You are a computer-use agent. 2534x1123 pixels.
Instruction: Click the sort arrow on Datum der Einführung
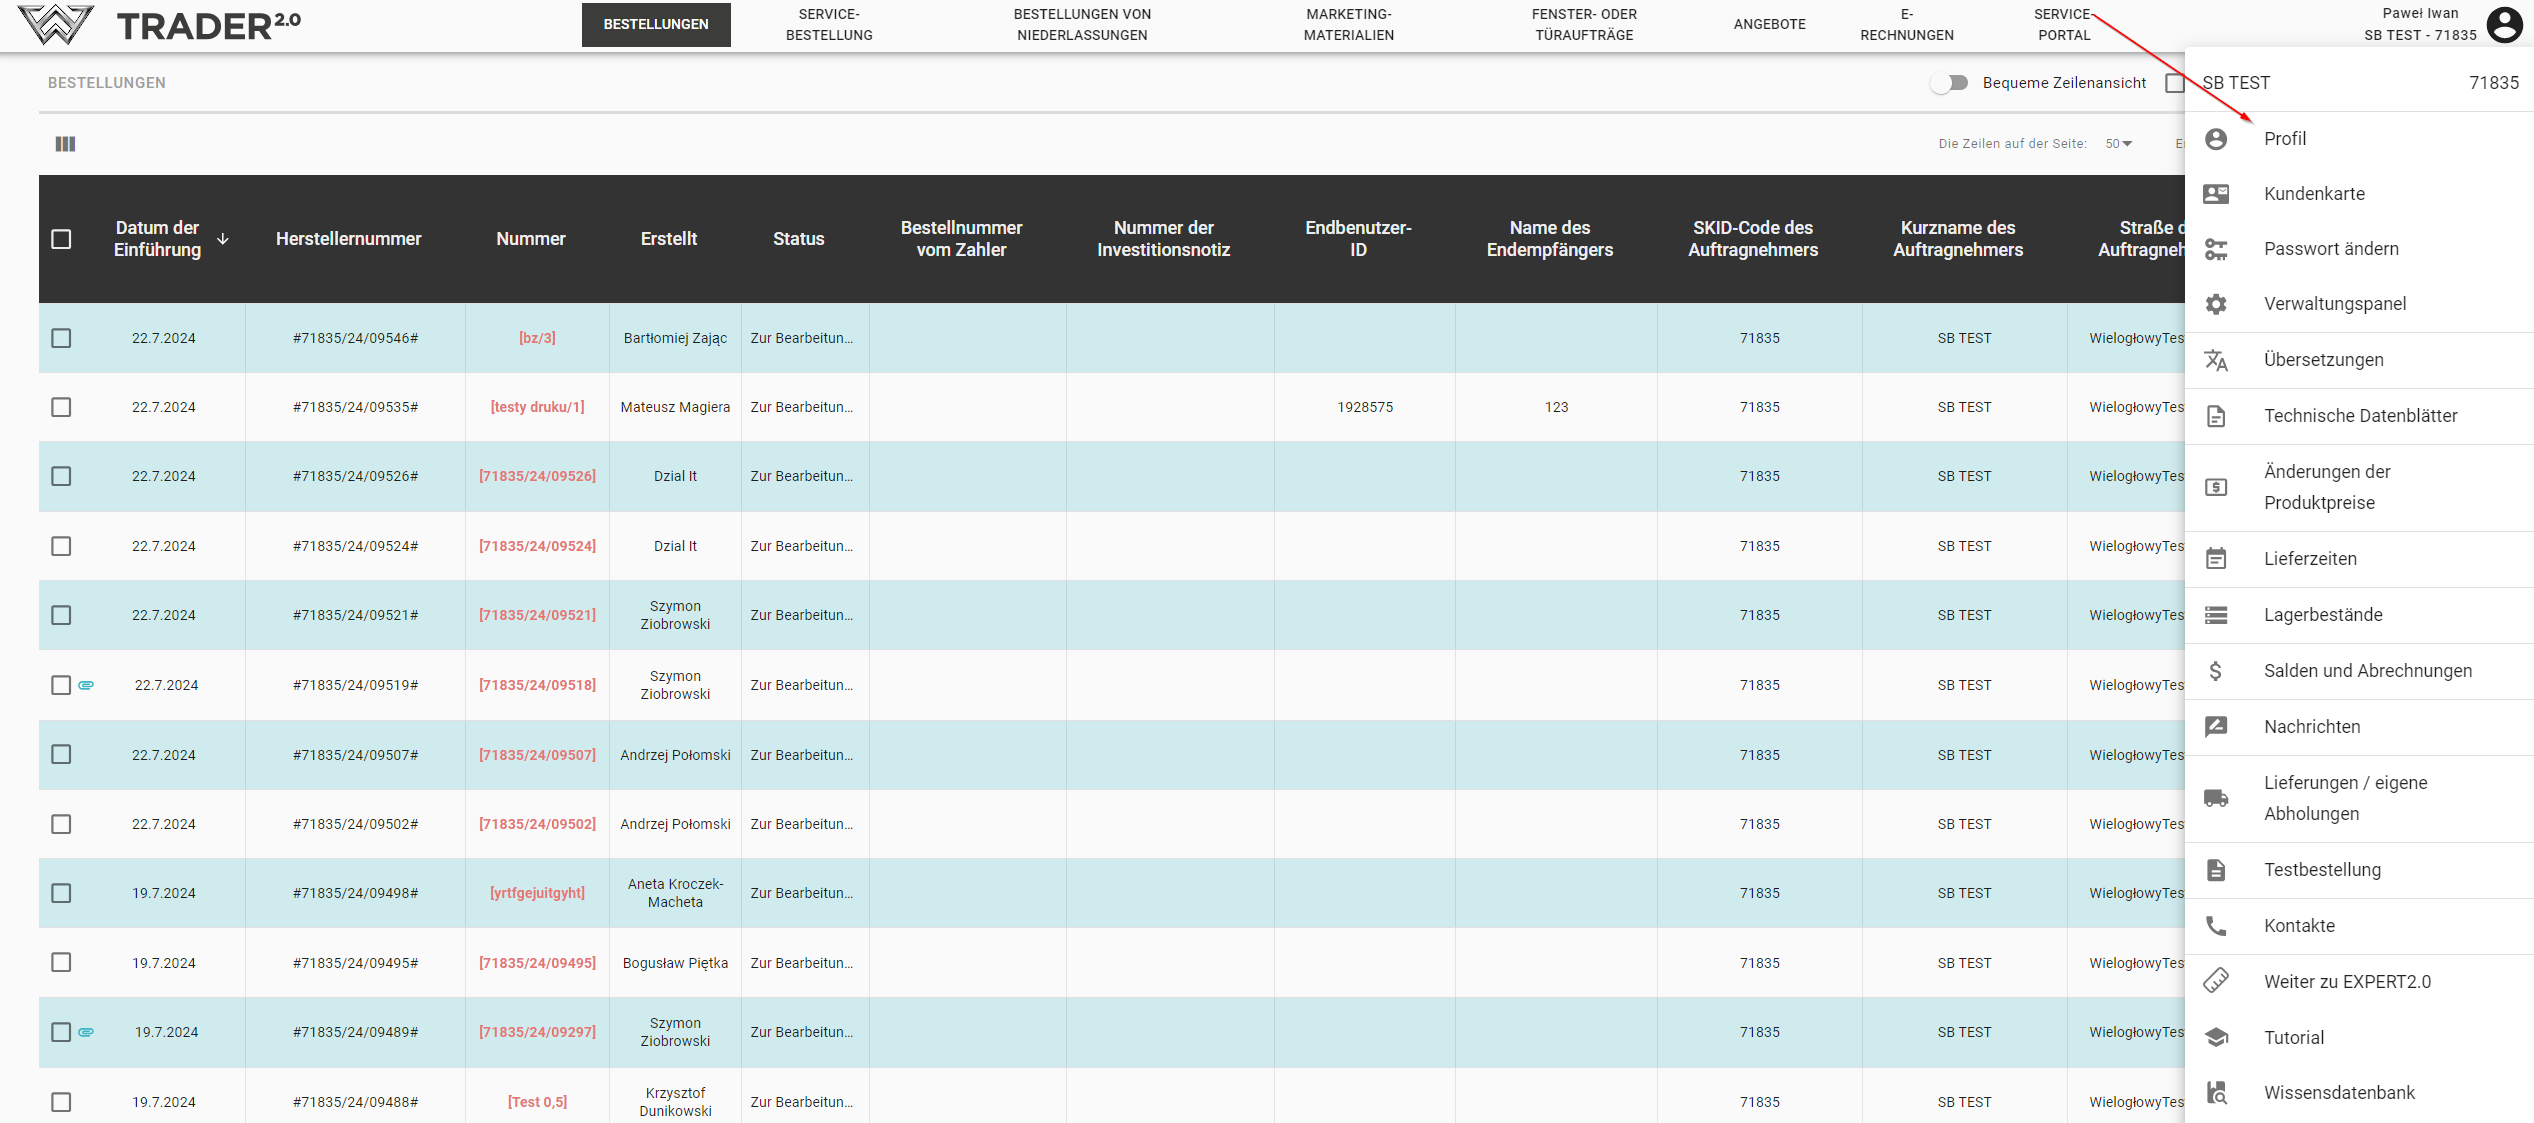coord(223,239)
